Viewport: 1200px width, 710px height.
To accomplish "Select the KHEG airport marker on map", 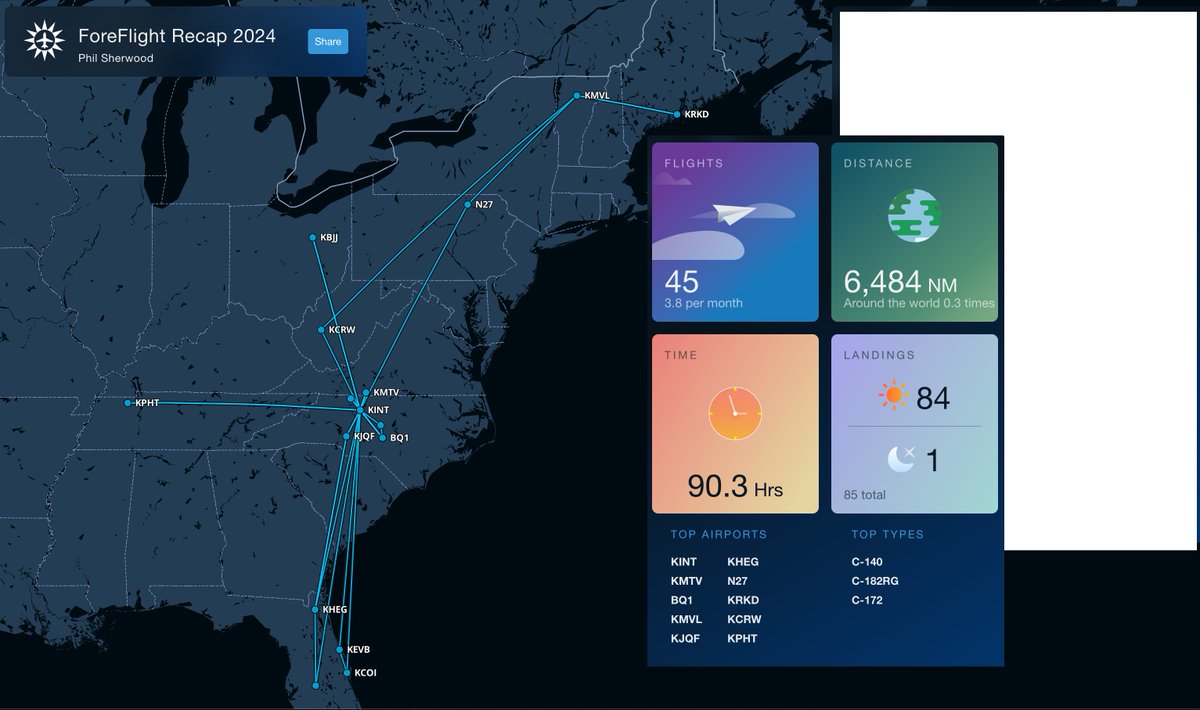I will (x=315, y=610).
